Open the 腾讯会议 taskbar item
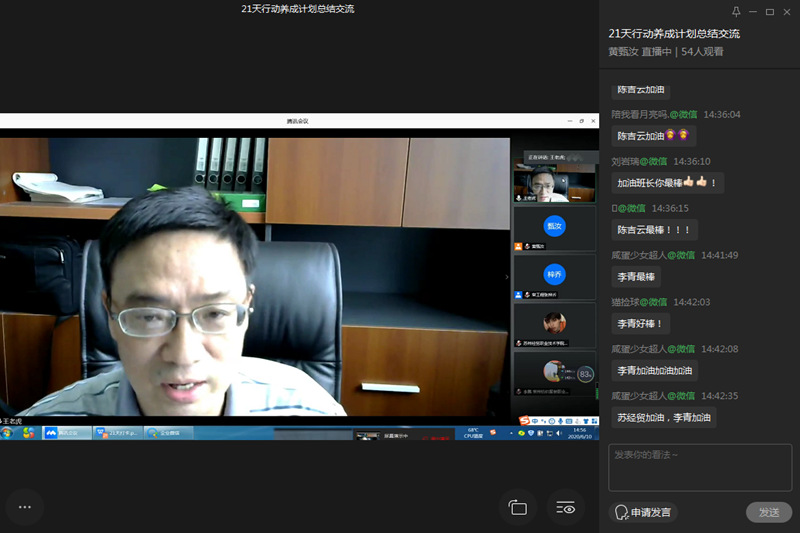 point(67,433)
